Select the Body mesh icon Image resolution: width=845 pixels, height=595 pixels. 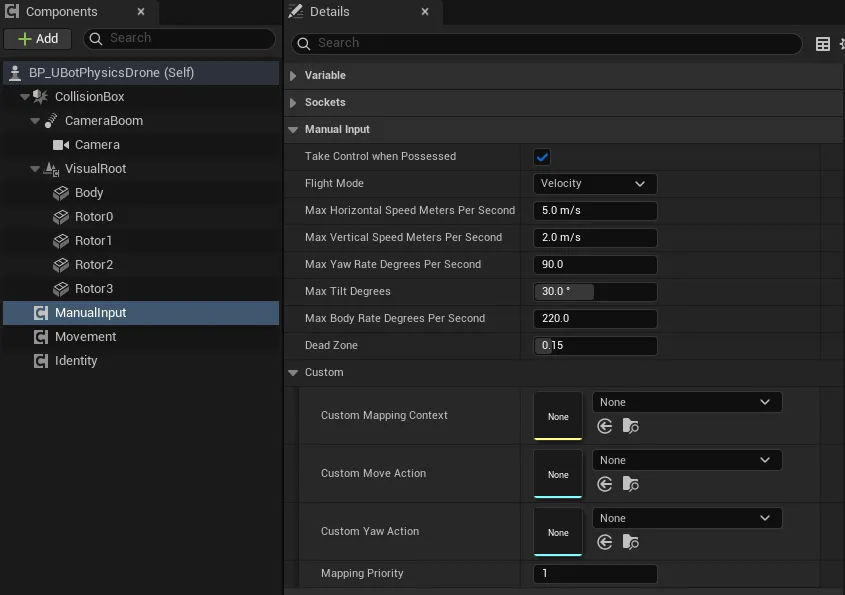click(61, 193)
